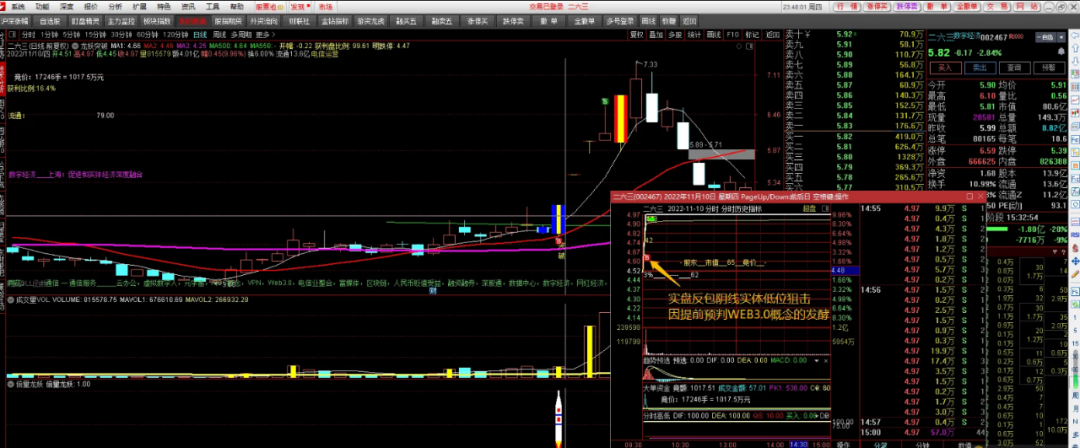Click the 自选 add-to-watchlist button
The image size is (1080, 448).
point(1045,37)
